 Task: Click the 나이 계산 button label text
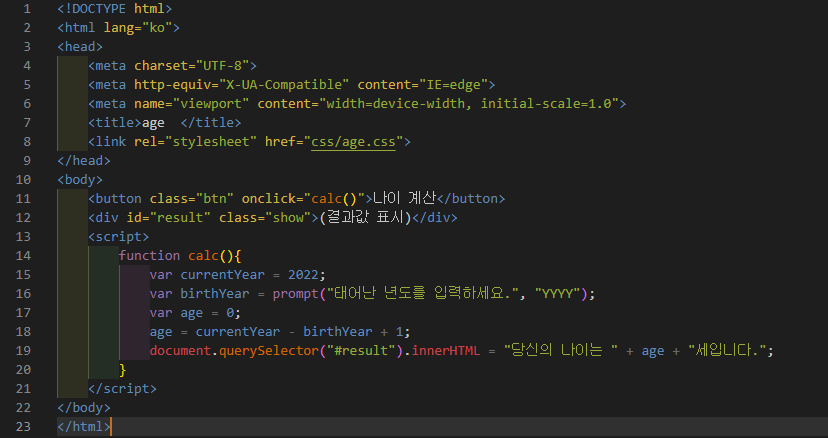(404, 198)
